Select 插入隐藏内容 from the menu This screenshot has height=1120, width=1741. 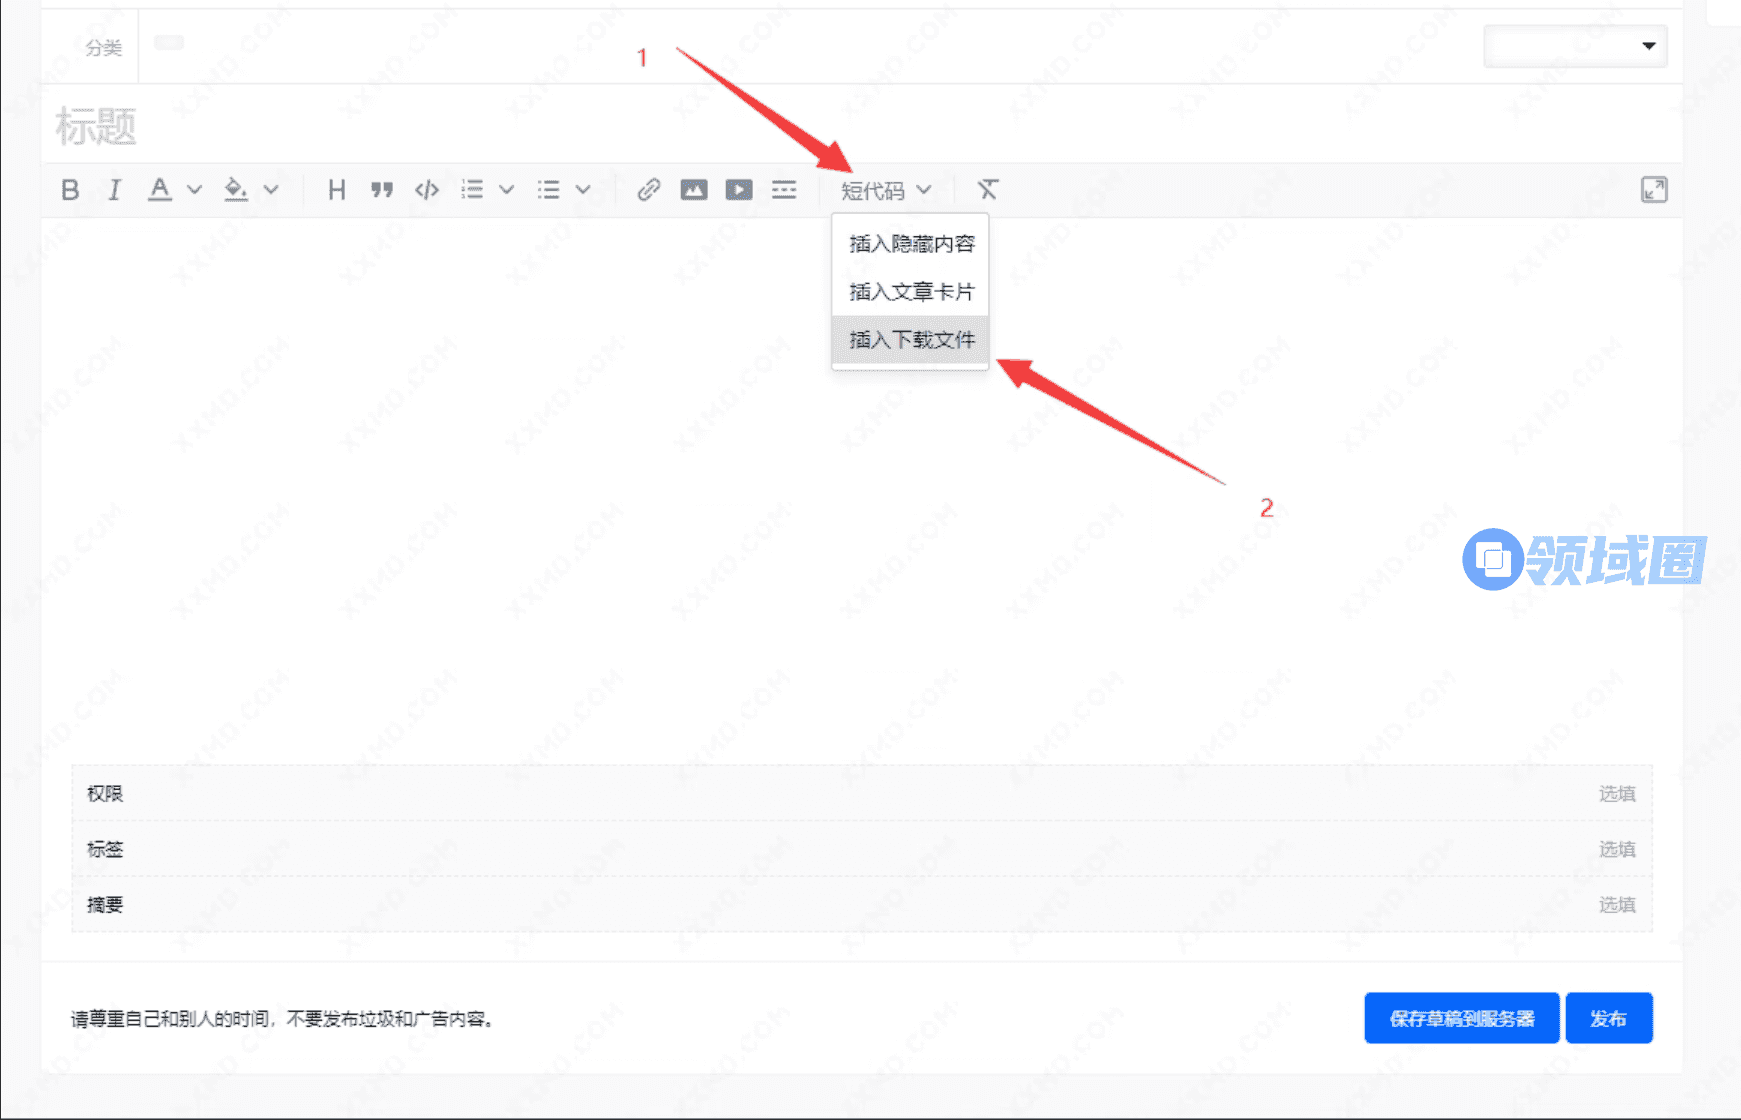pyautogui.click(x=911, y=244)
